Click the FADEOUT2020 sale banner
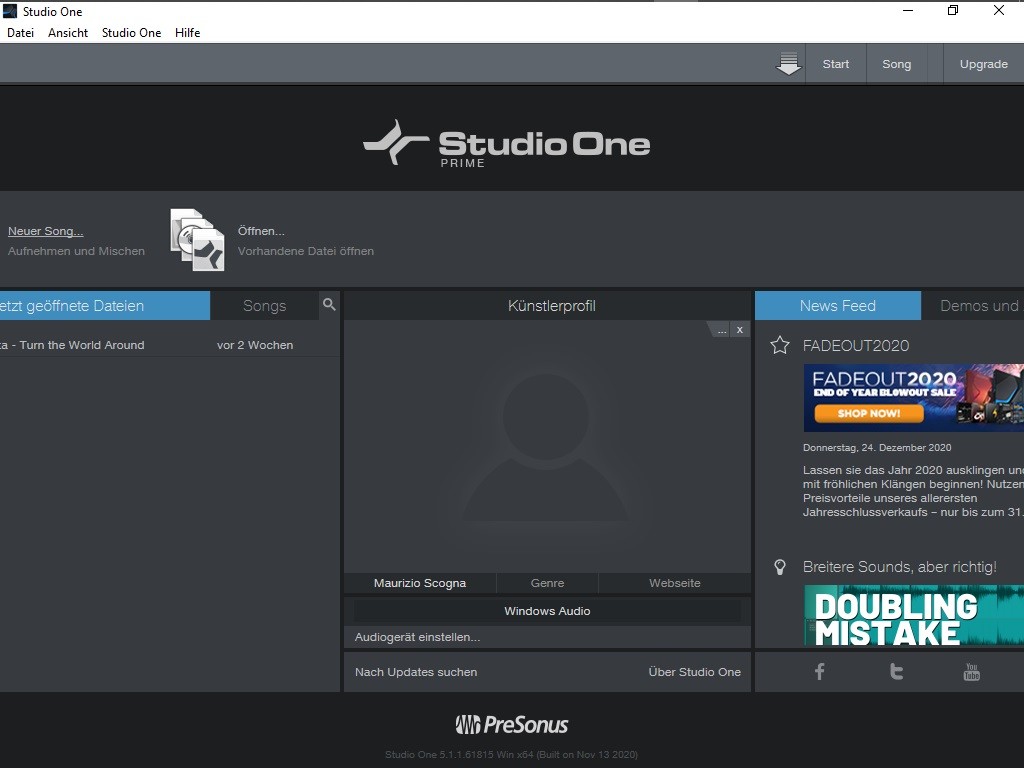The height and width of the screenshot is (768, 1024). tap(914, 398)
